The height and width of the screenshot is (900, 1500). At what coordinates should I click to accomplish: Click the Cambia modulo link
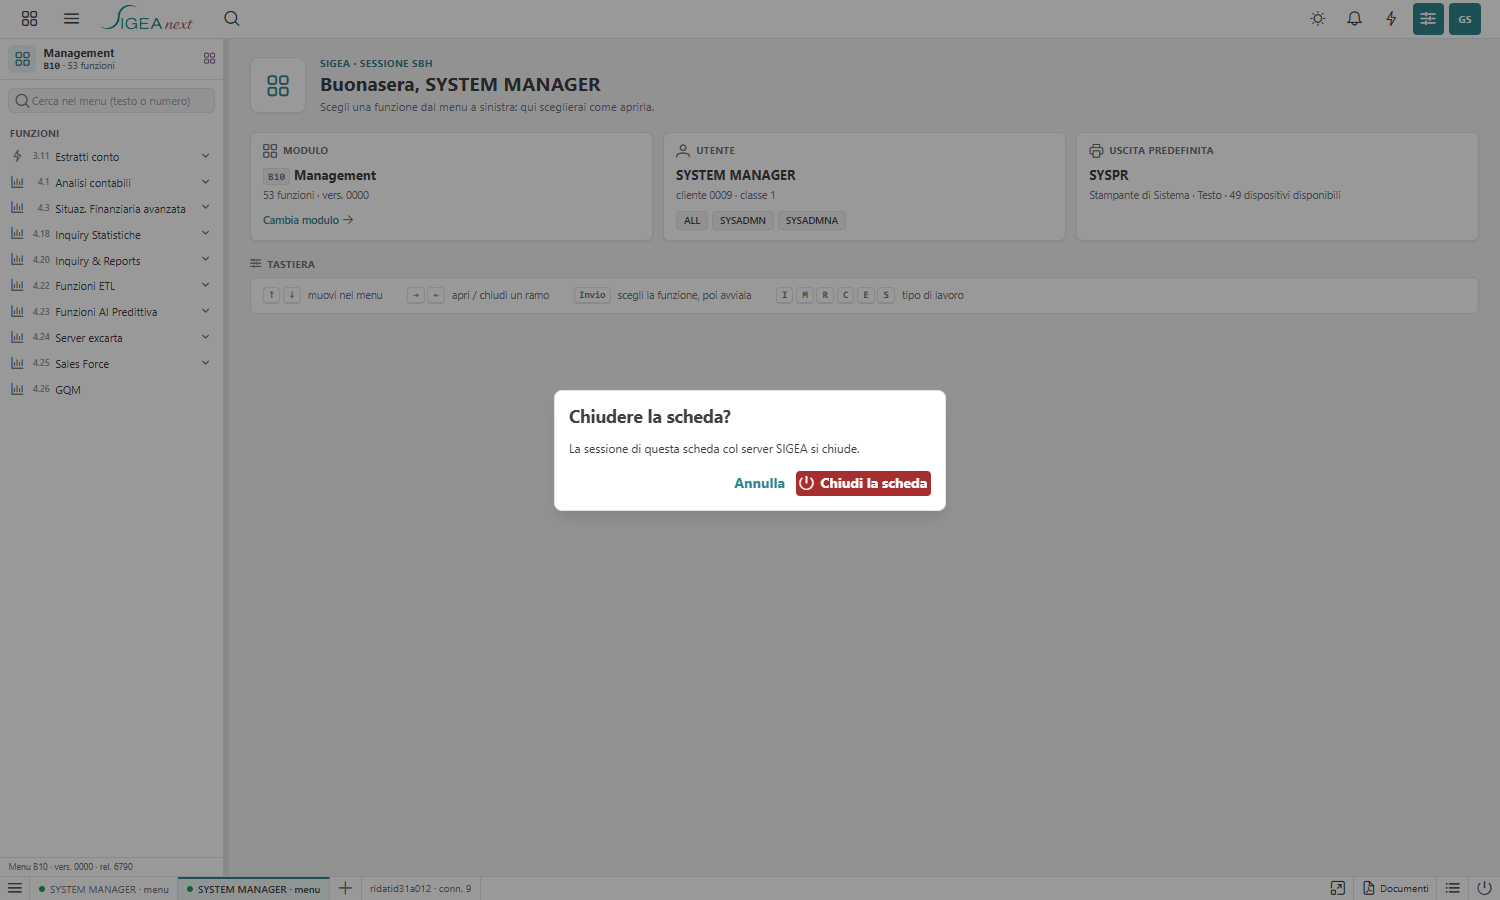(308, 220)
